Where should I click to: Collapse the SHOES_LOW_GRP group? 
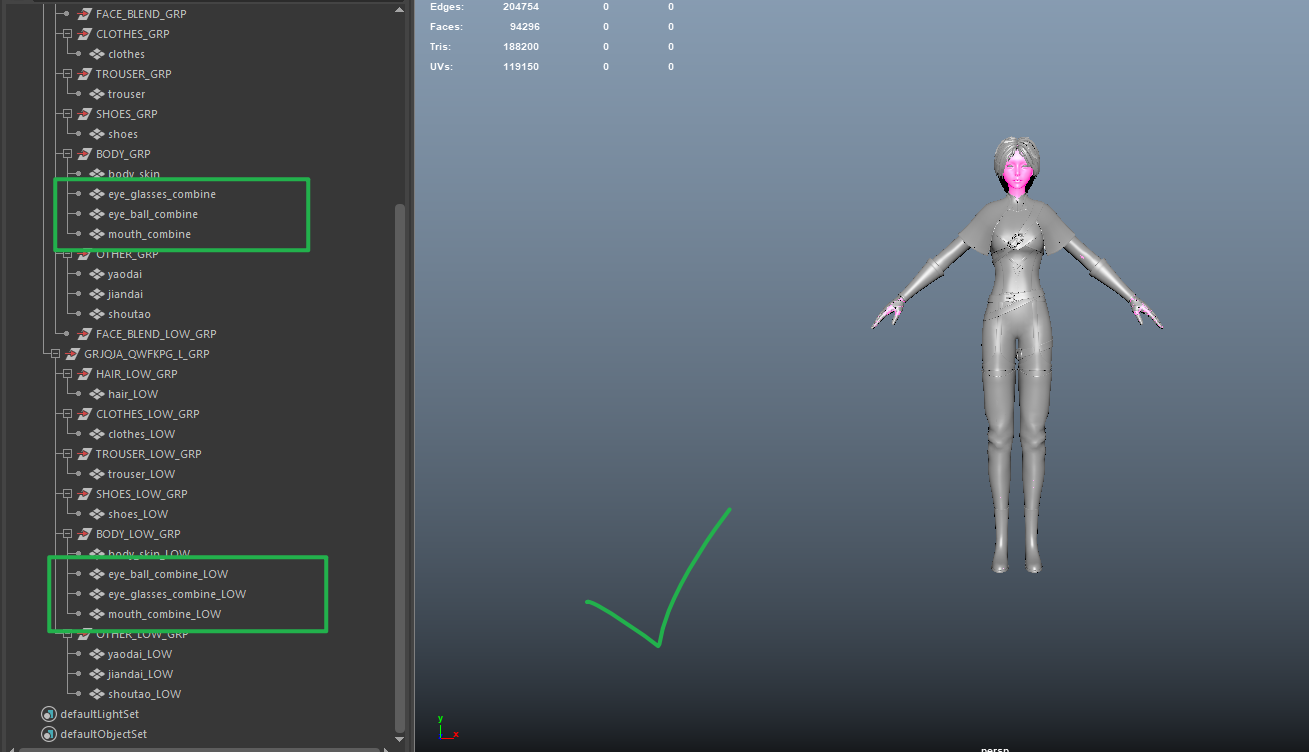coord(66,494)
